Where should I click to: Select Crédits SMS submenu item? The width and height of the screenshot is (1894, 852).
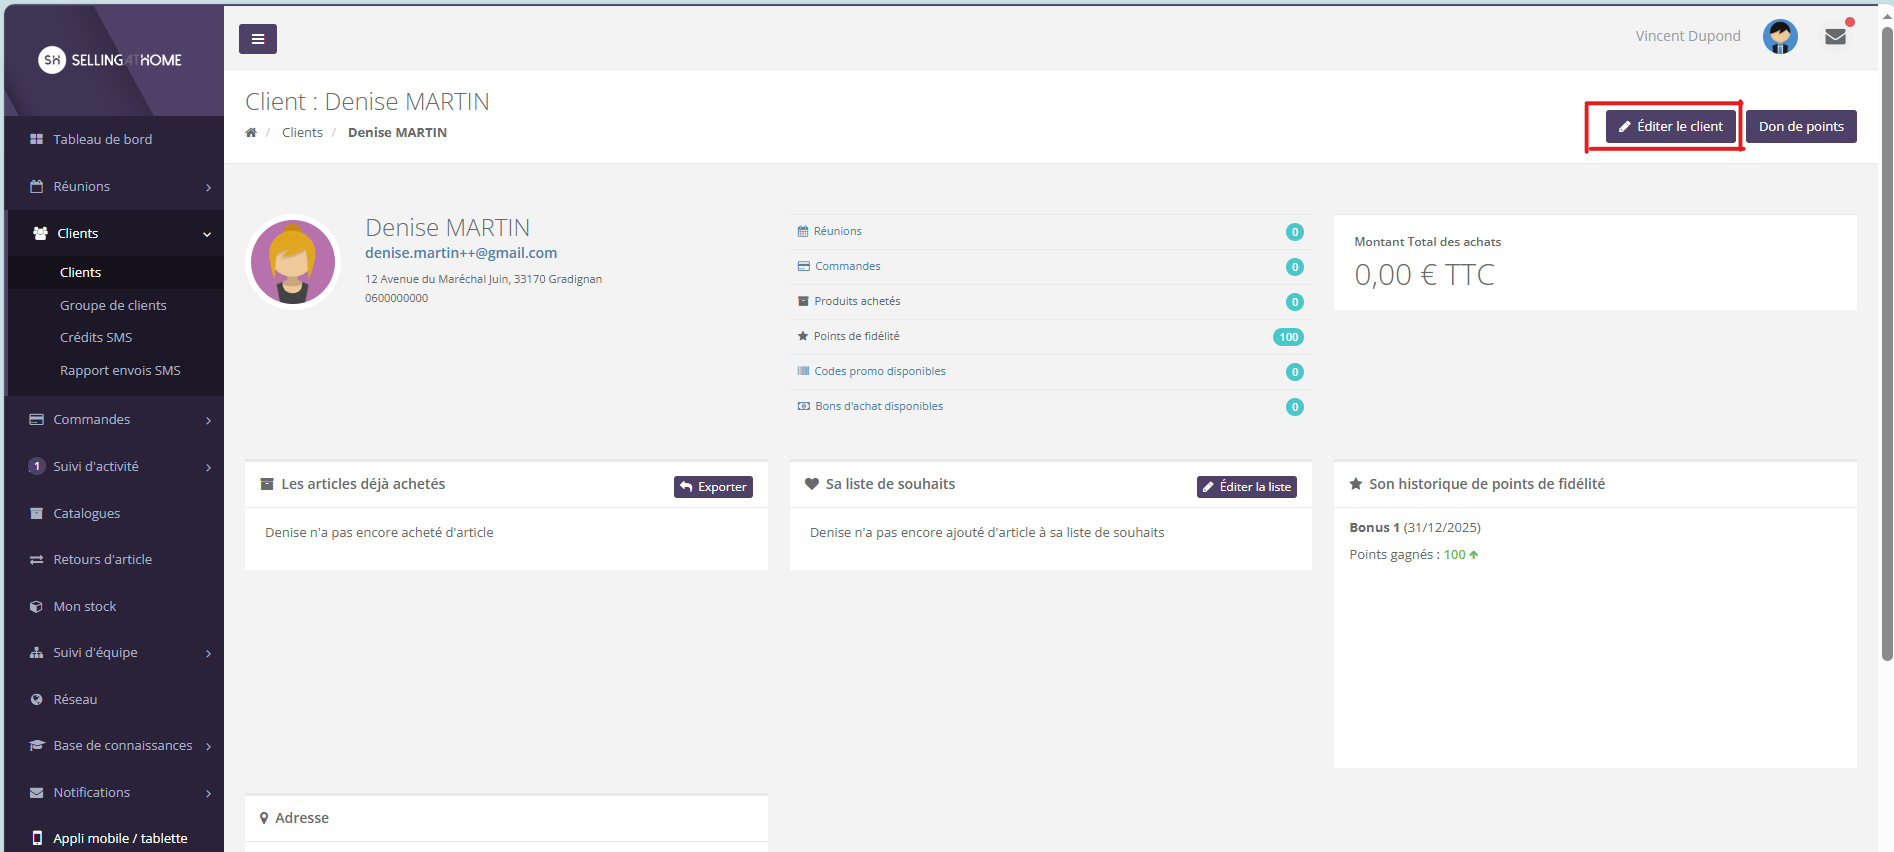[96, 338]
